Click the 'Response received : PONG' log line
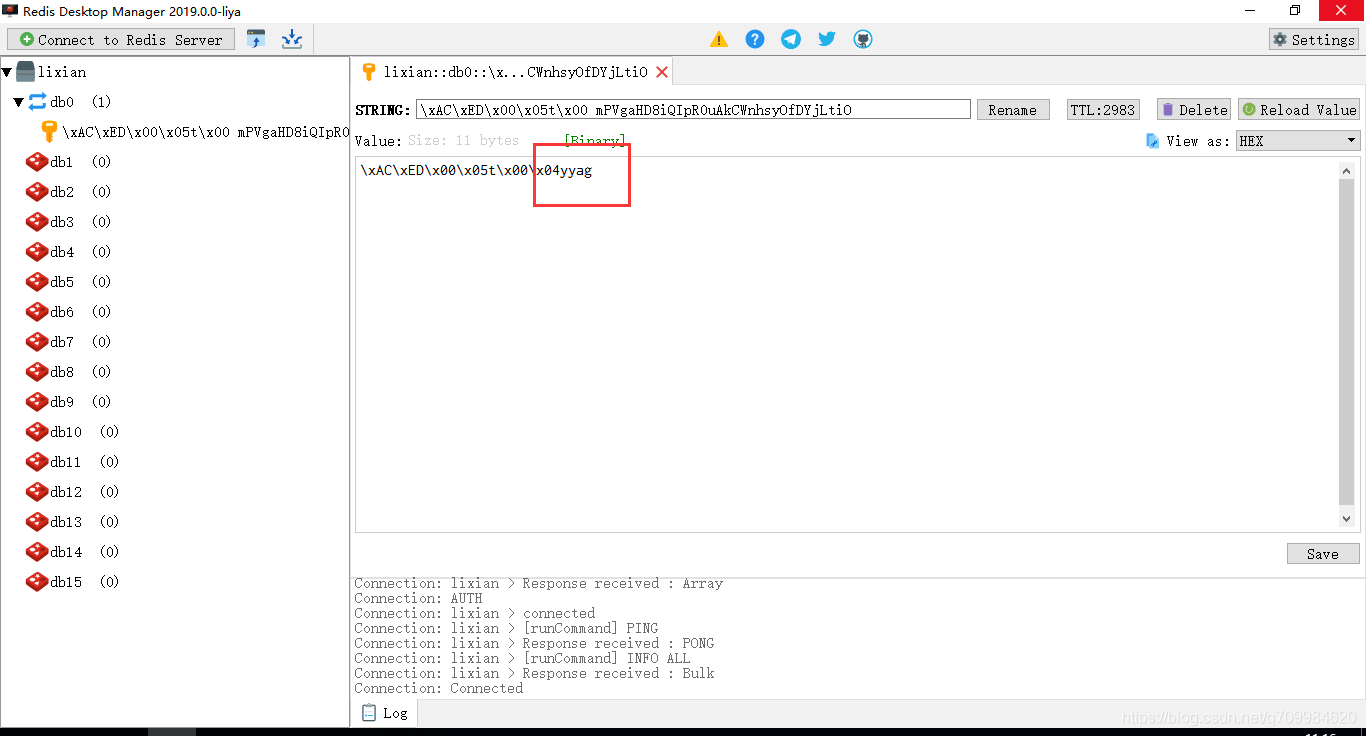This screenshot has width=1366, height=736. point(534,643)
